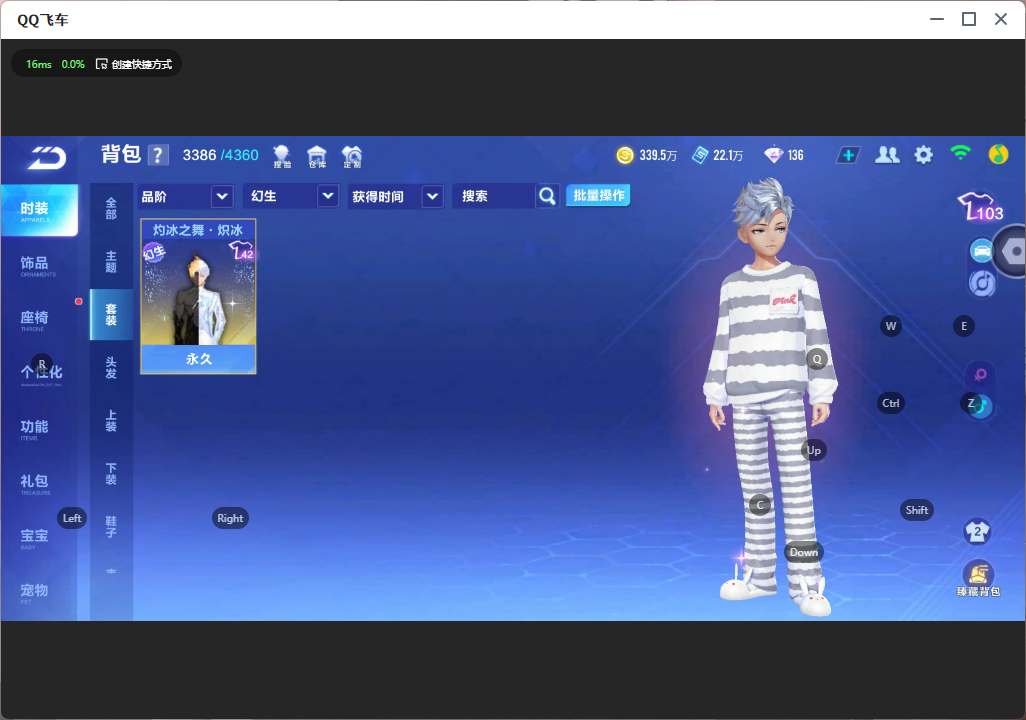Expand the 获得时间 sort dropdown

point(396,196)
